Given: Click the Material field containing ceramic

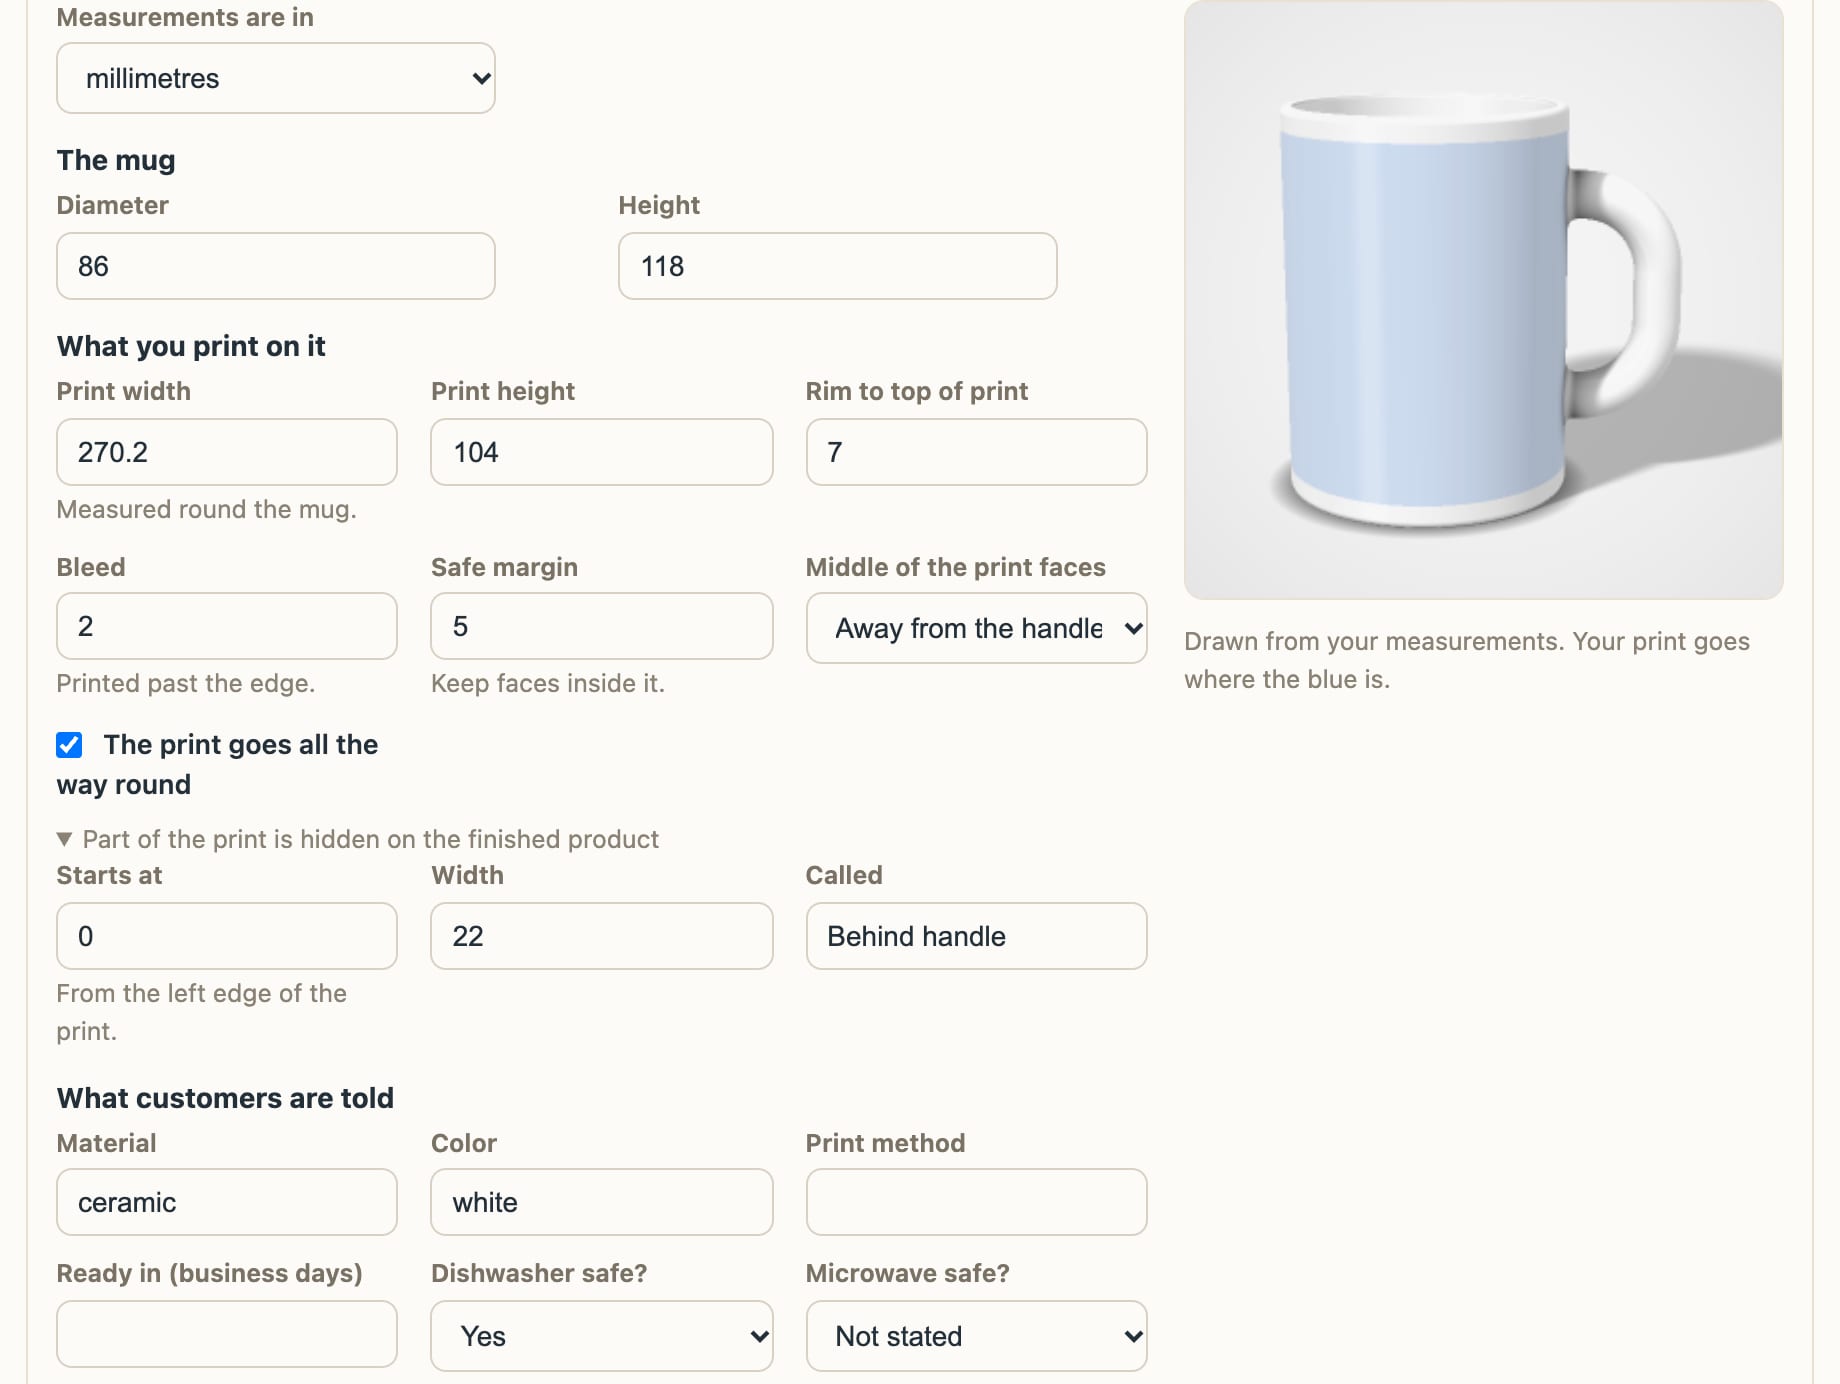Looking at the screenshot, I should coord(227,1202).
